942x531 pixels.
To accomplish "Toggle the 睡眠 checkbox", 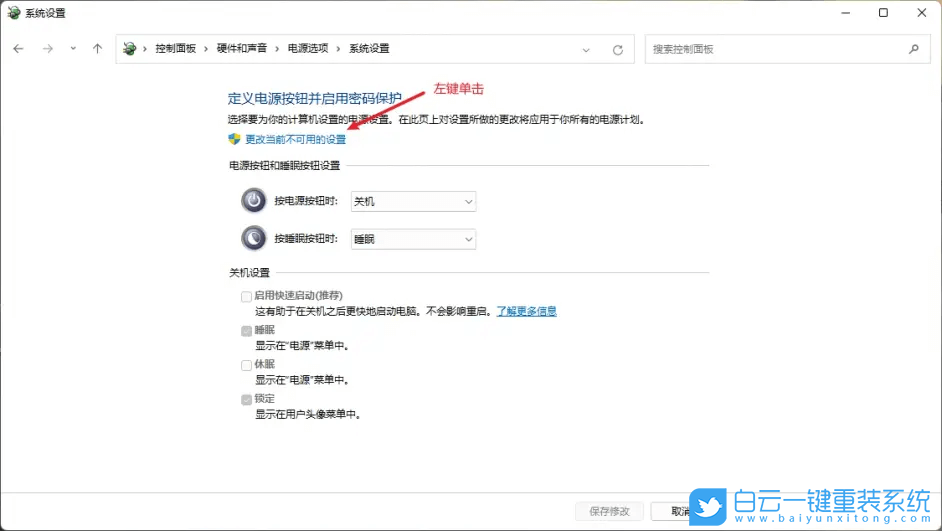I will [246, 331].
